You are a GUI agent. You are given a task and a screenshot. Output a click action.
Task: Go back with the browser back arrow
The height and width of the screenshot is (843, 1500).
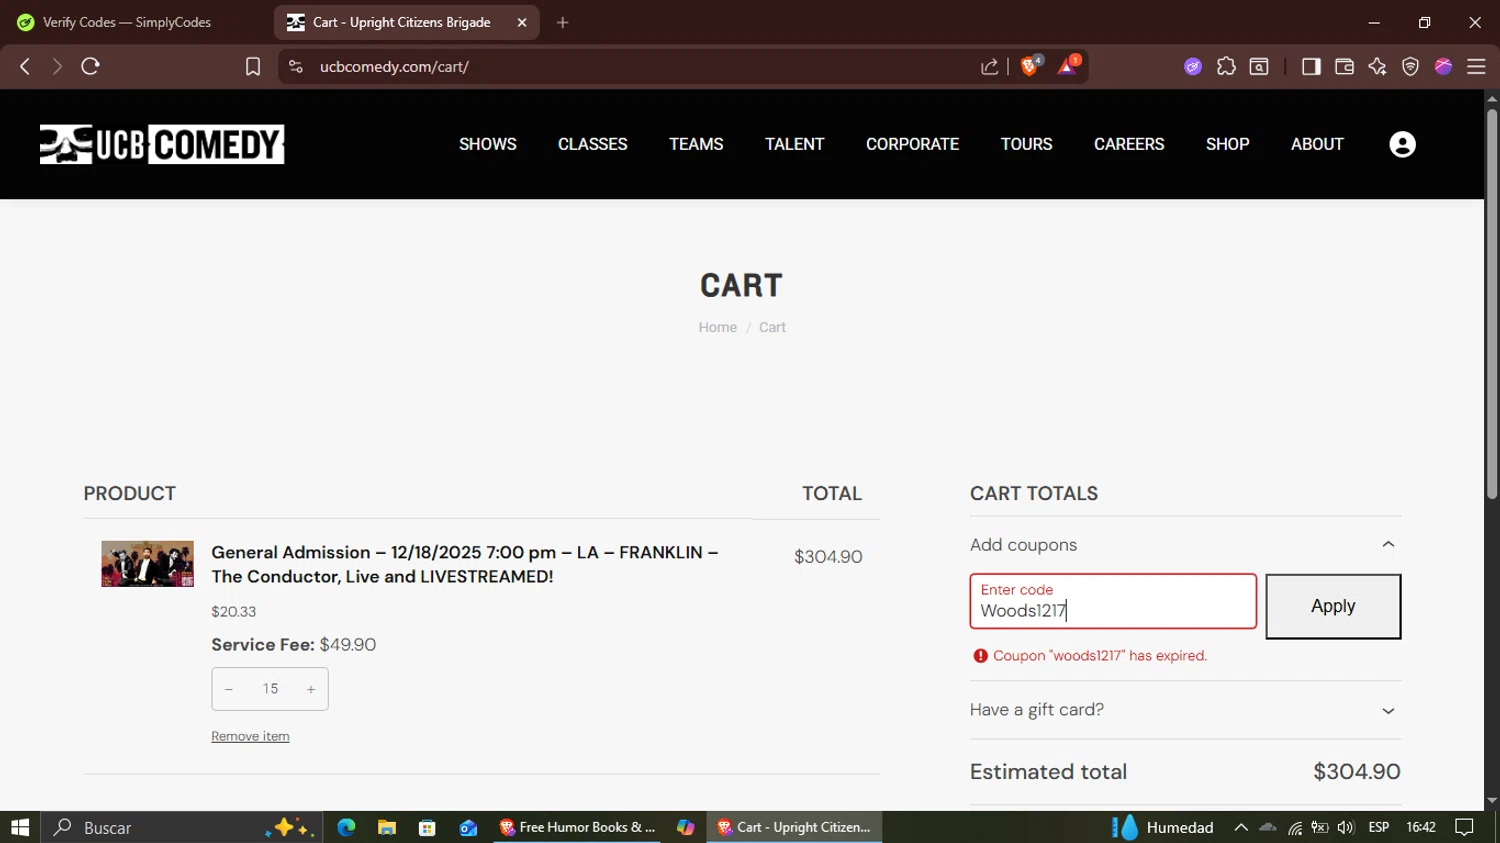[25, 66]
